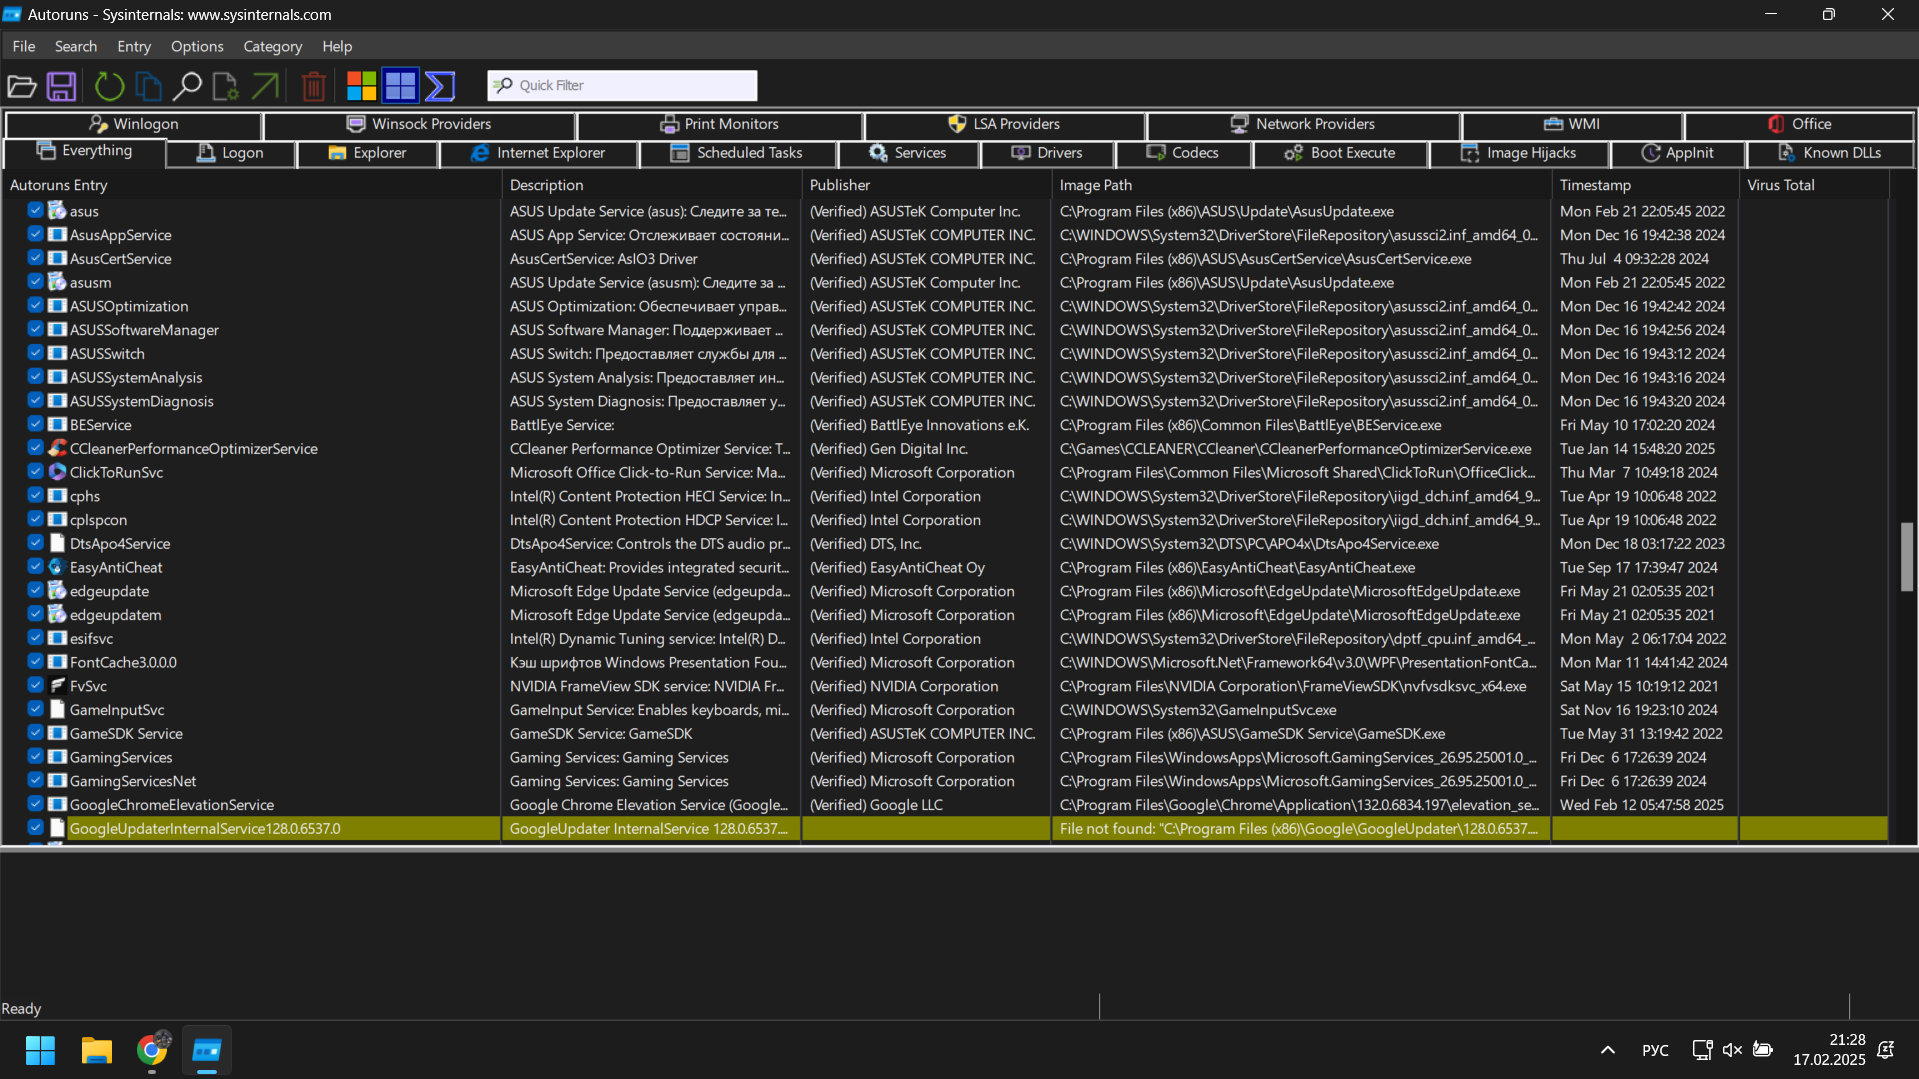
Task: Click the Refresh scan icon
Action: 109,86
